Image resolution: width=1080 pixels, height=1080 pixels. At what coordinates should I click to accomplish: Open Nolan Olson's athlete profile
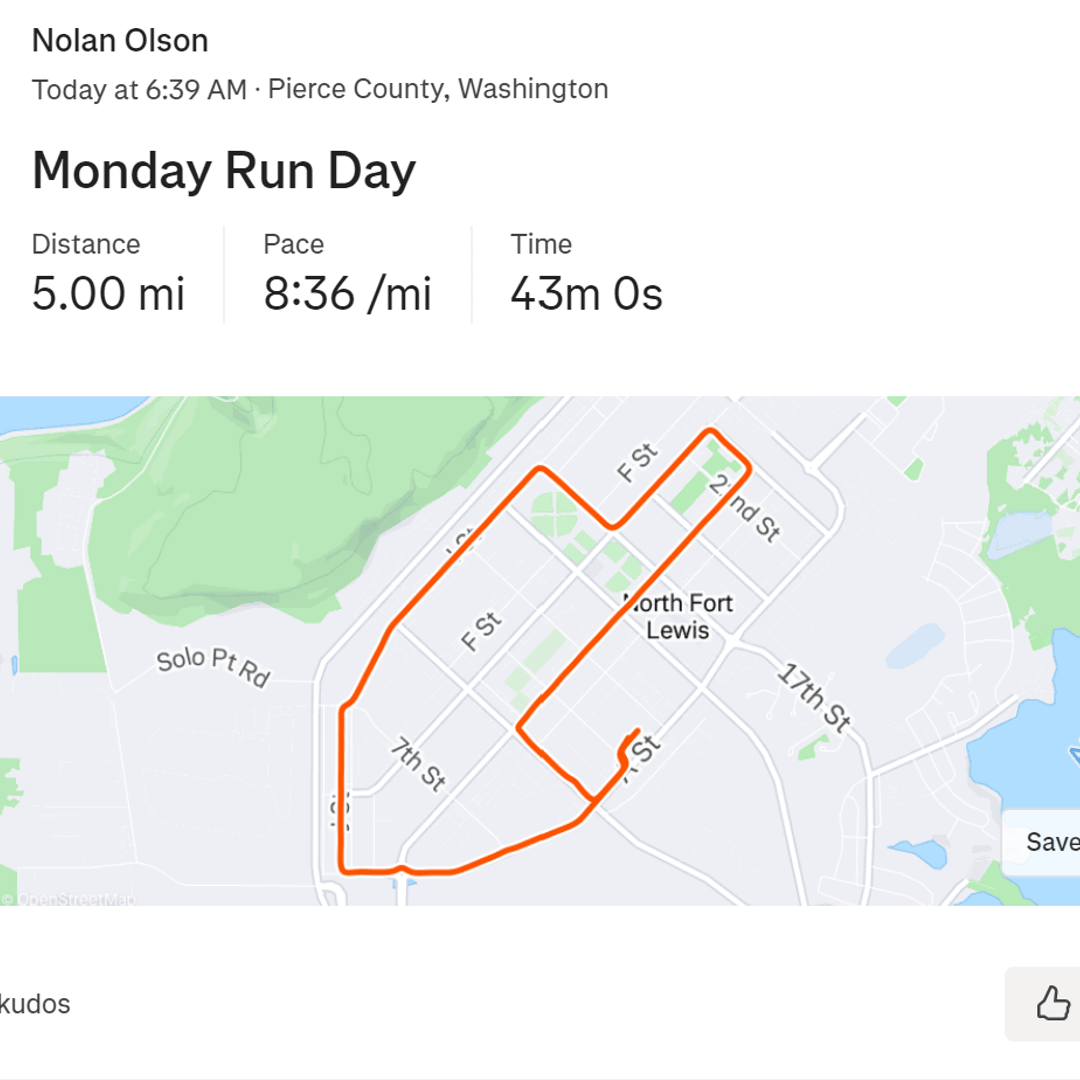pos(120,41)
